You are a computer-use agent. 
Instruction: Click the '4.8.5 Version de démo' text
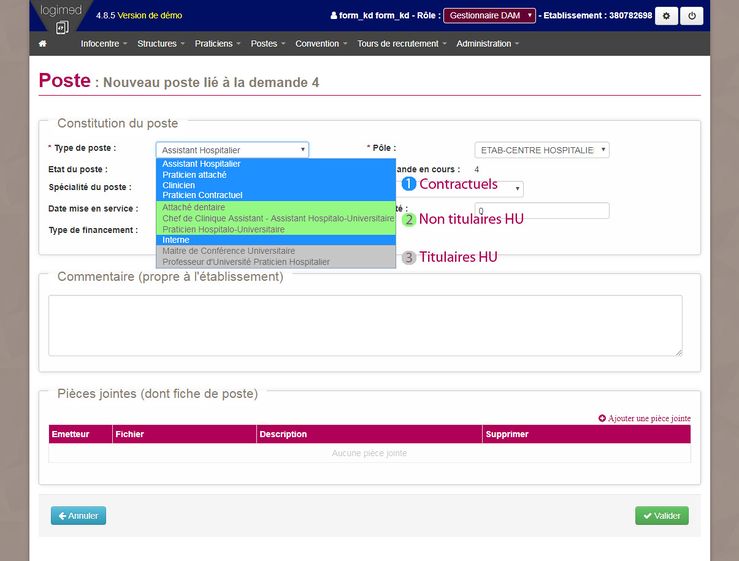(x=139, y=16)
